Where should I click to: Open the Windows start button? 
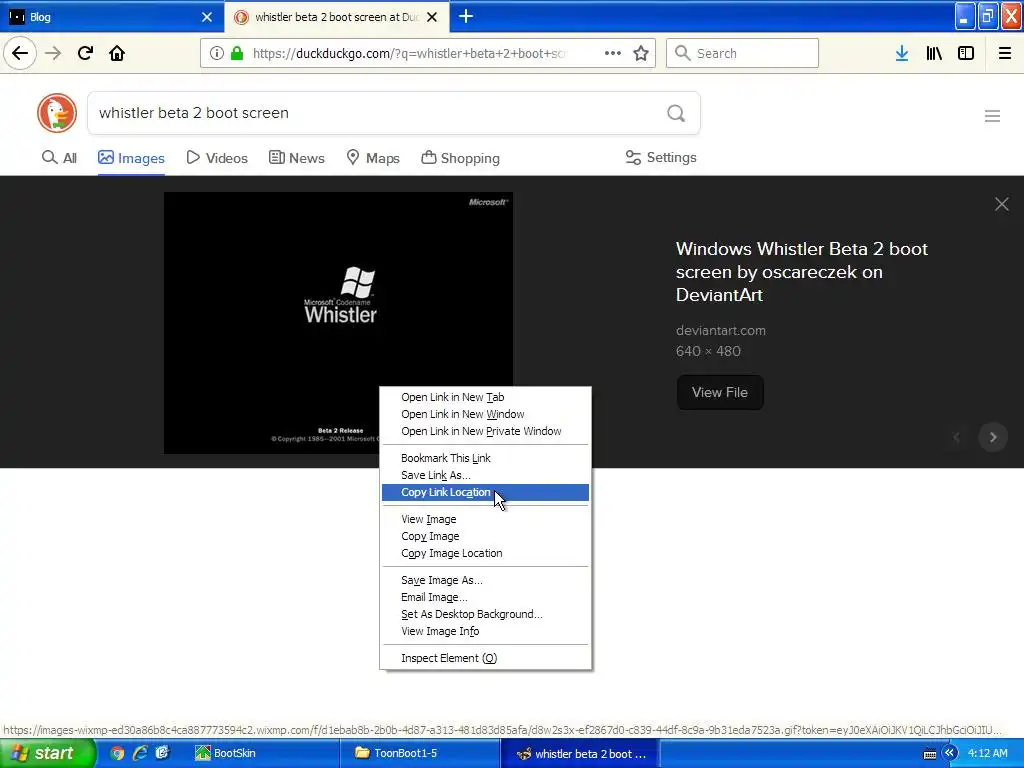(x=47, y=753)
